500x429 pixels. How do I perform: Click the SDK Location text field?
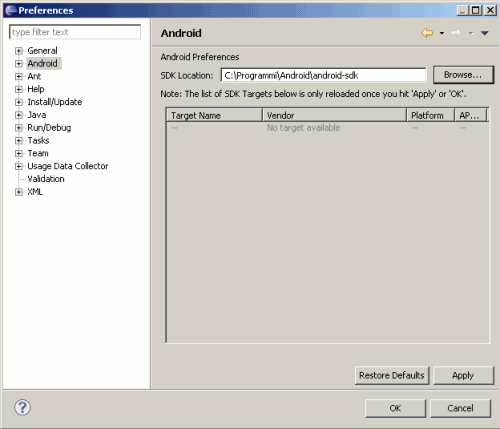[x=323, y=75]
